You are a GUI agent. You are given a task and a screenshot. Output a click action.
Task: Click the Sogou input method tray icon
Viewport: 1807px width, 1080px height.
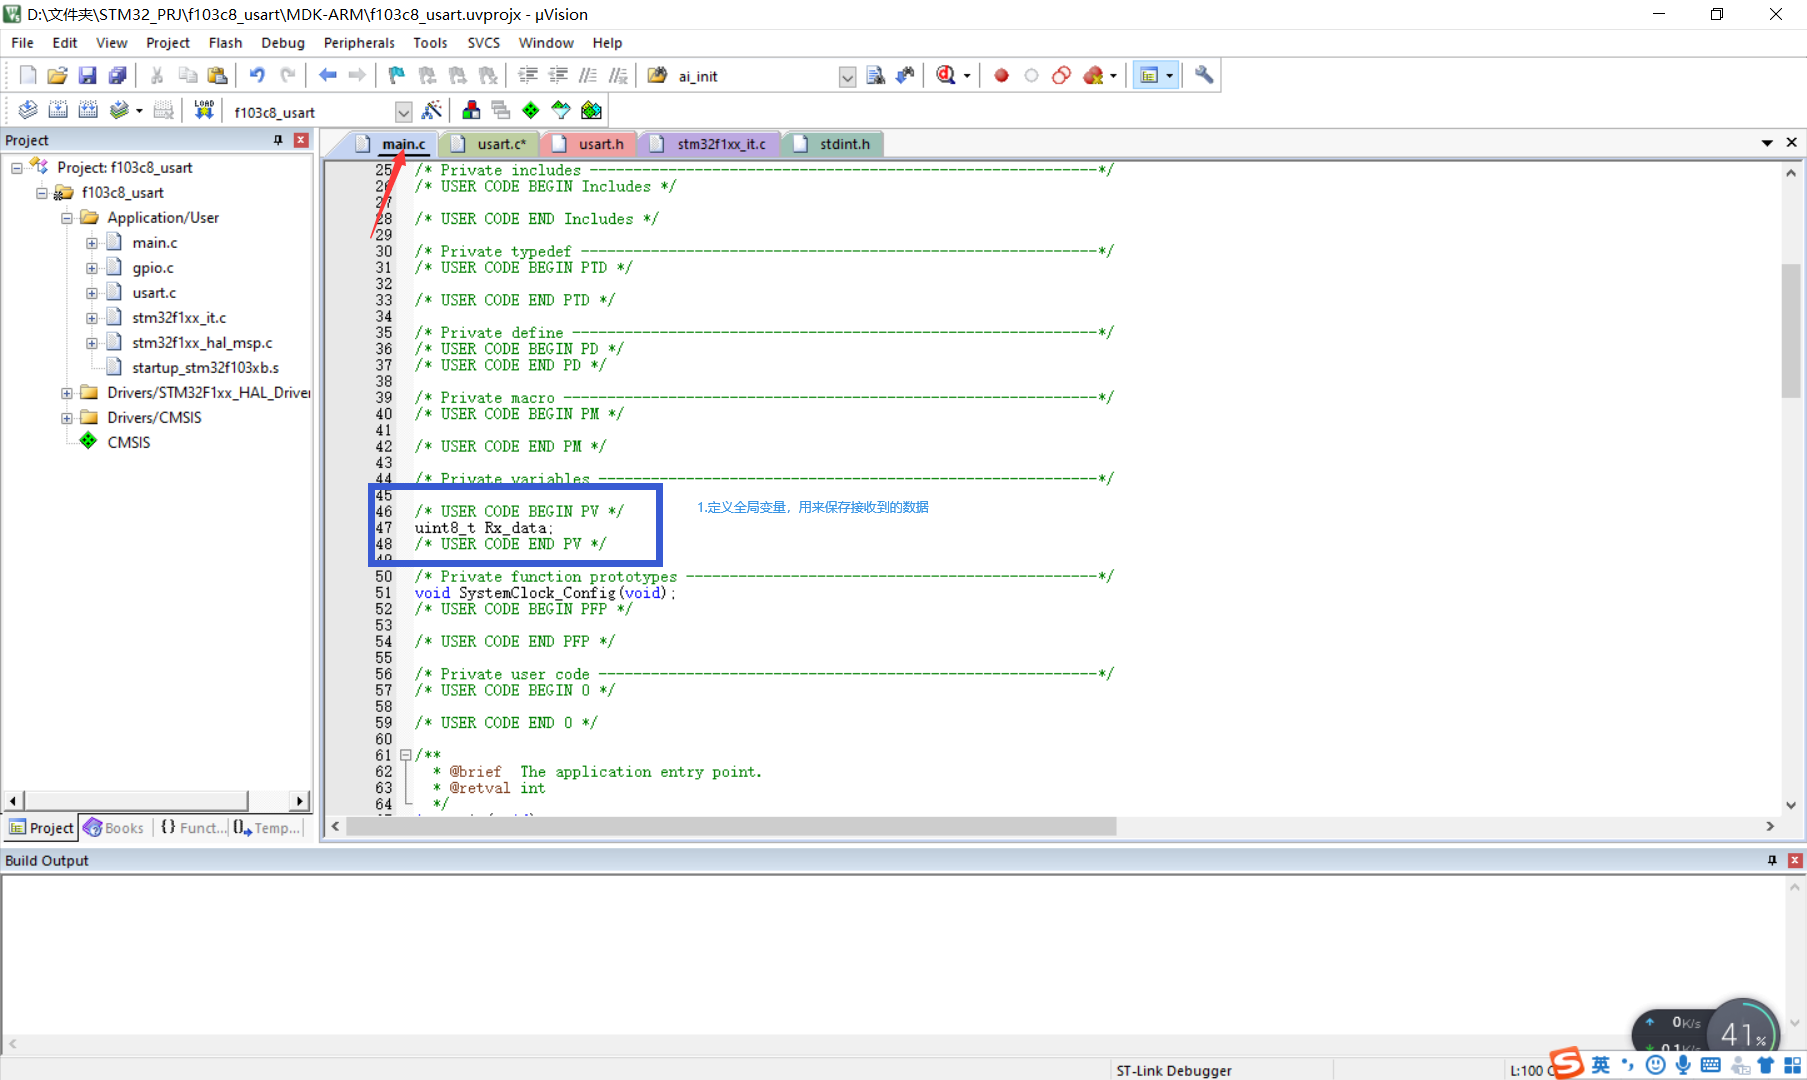1566,1064
